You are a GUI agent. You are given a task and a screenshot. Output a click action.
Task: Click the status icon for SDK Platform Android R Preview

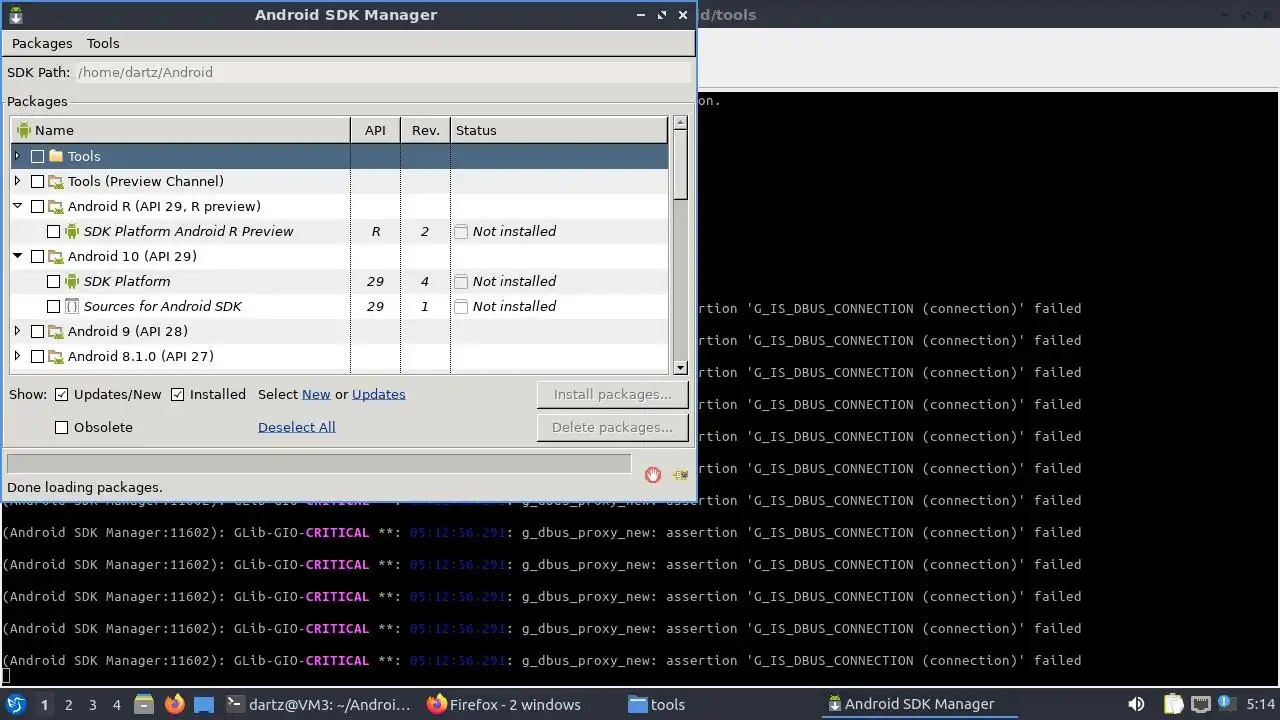tap(461, 231)
